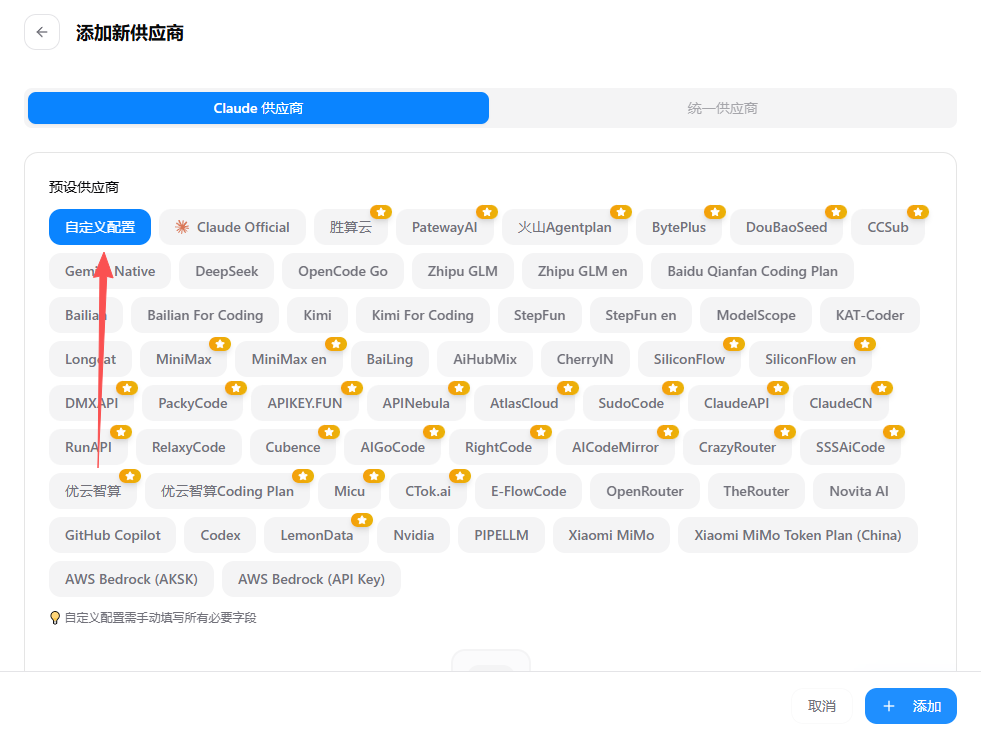981x740 pixels.
Task: Pick the ClaudeCN provider
Action: [x=841, y=403]
